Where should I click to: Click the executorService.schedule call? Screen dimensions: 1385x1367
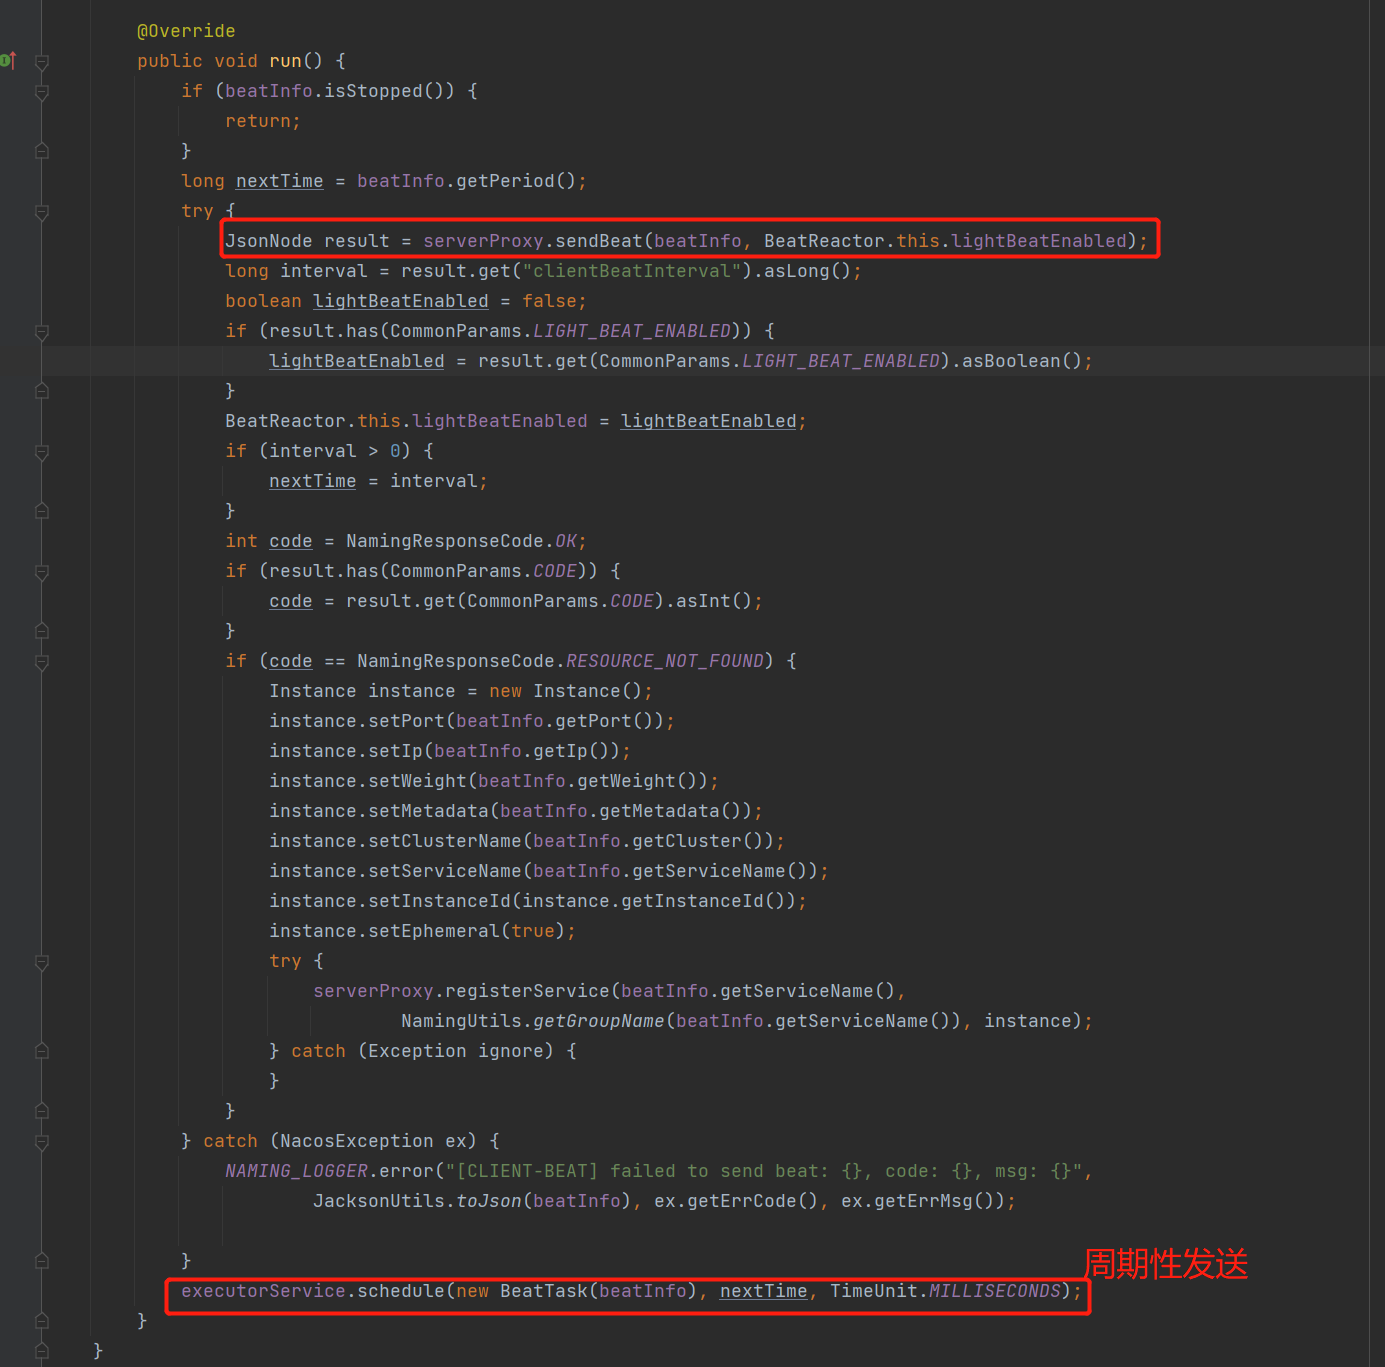pos(313,1291)
